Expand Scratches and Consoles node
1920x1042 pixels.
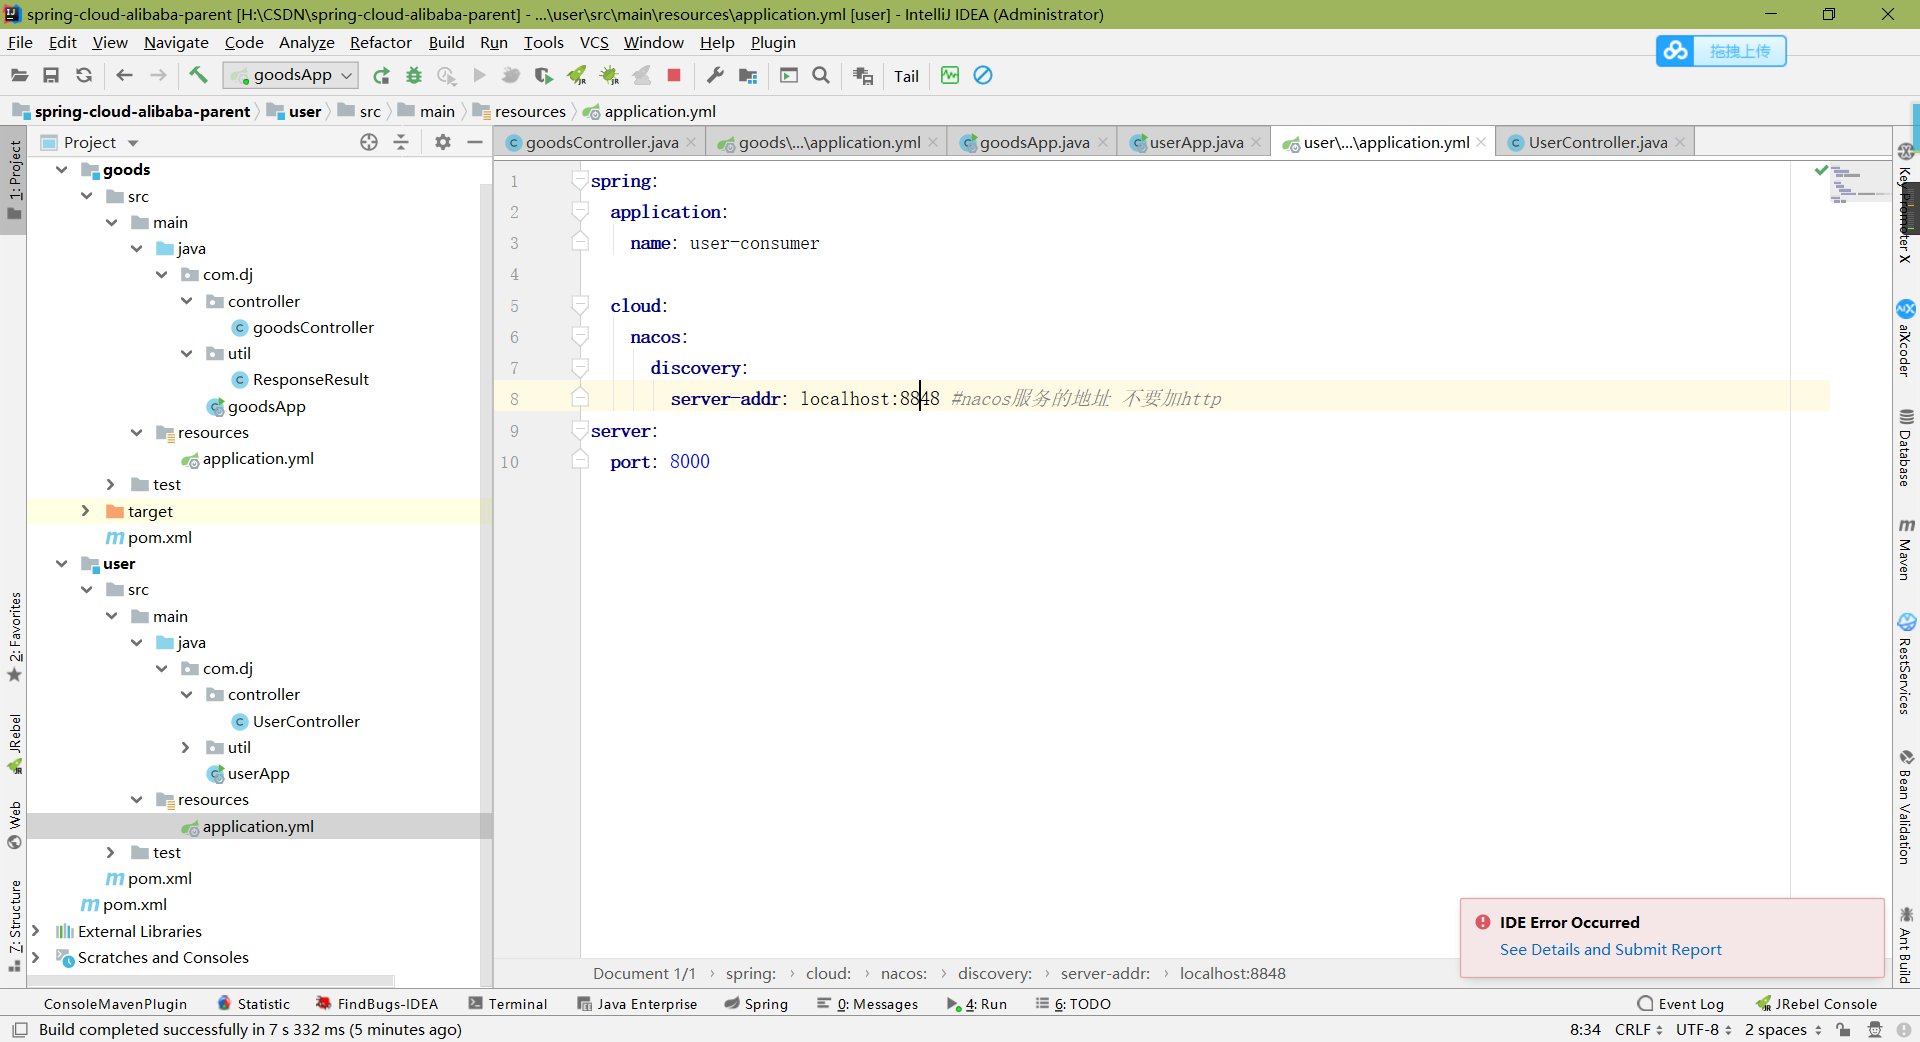36,957
